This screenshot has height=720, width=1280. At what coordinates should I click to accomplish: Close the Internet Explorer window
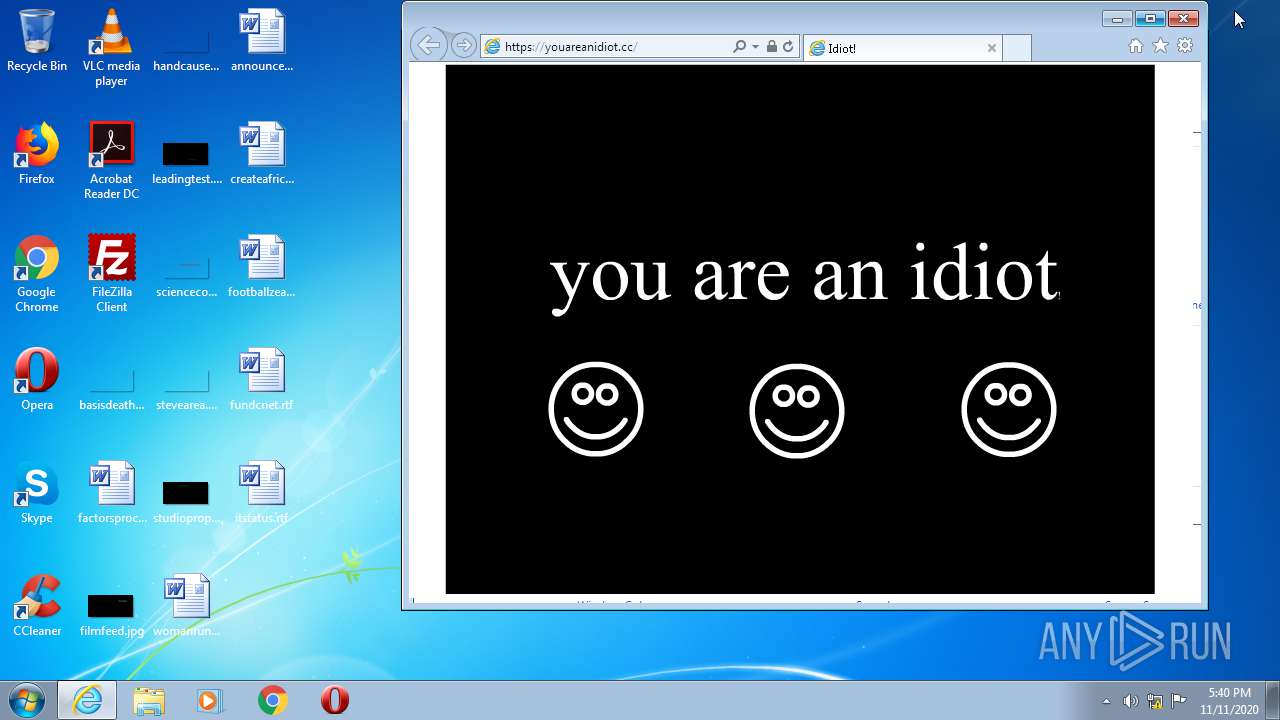point(1184,18)
